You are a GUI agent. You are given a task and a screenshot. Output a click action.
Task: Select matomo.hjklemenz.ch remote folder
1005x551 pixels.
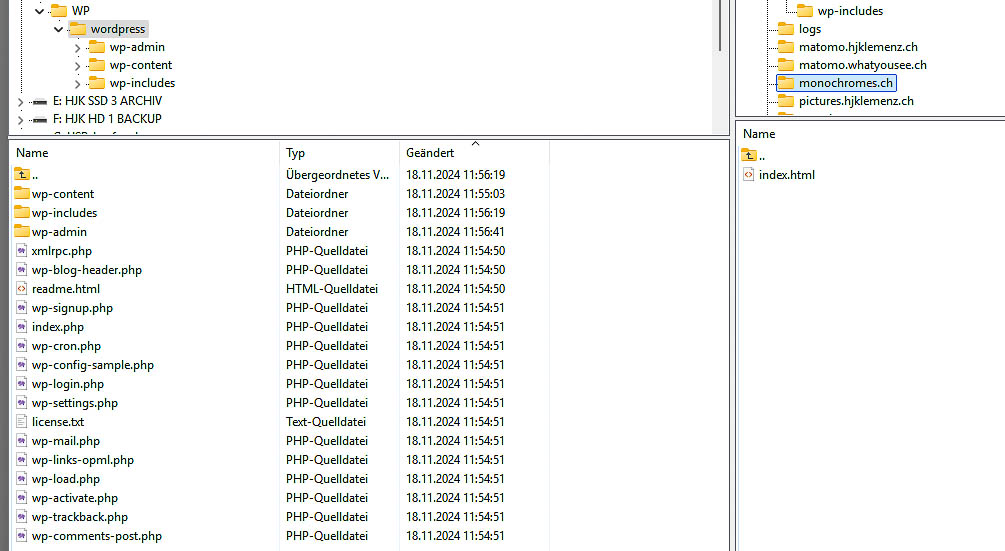pyautogui.click(x=858, y=47)
